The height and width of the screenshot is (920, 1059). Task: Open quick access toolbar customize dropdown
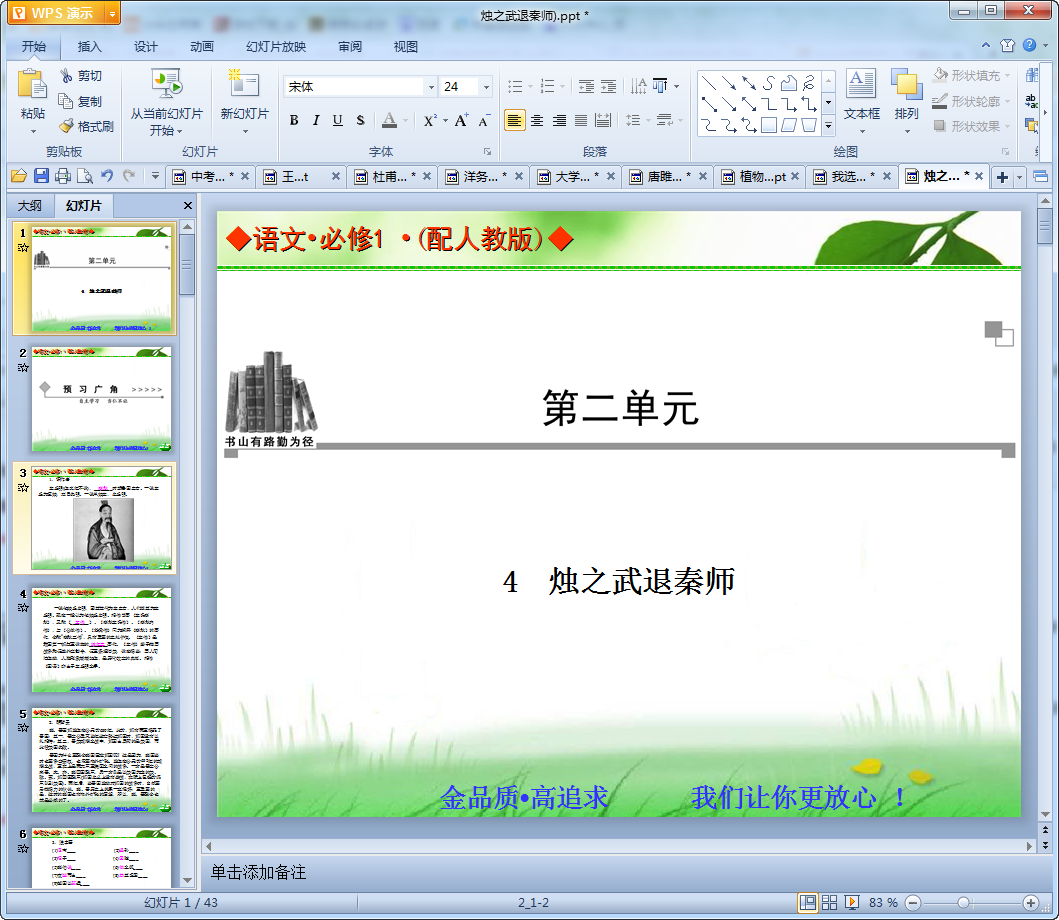tap(155, 176)
